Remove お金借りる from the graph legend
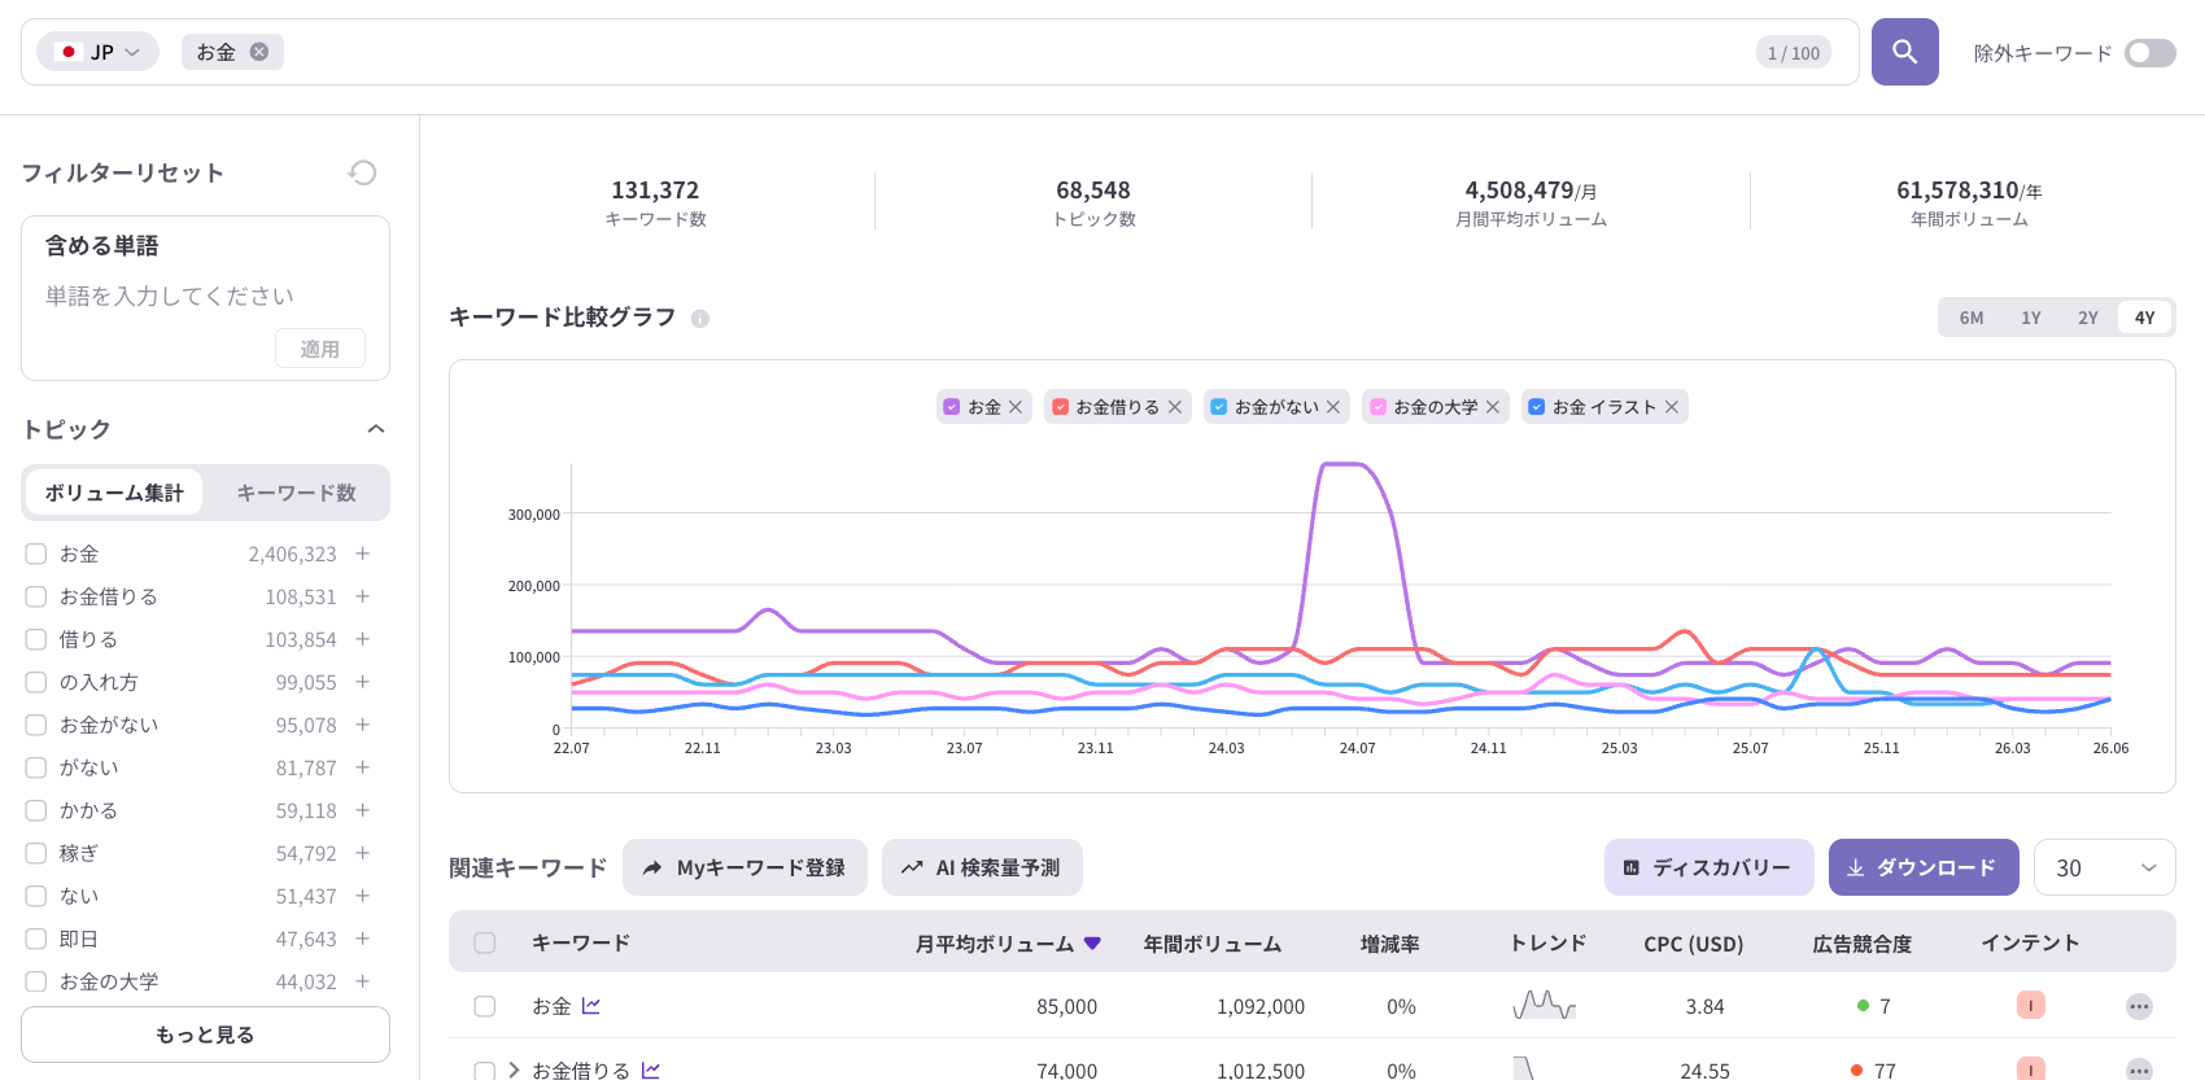Image resolution: width=2205 pixels, height=1080 pixels. click(1175, 407)
